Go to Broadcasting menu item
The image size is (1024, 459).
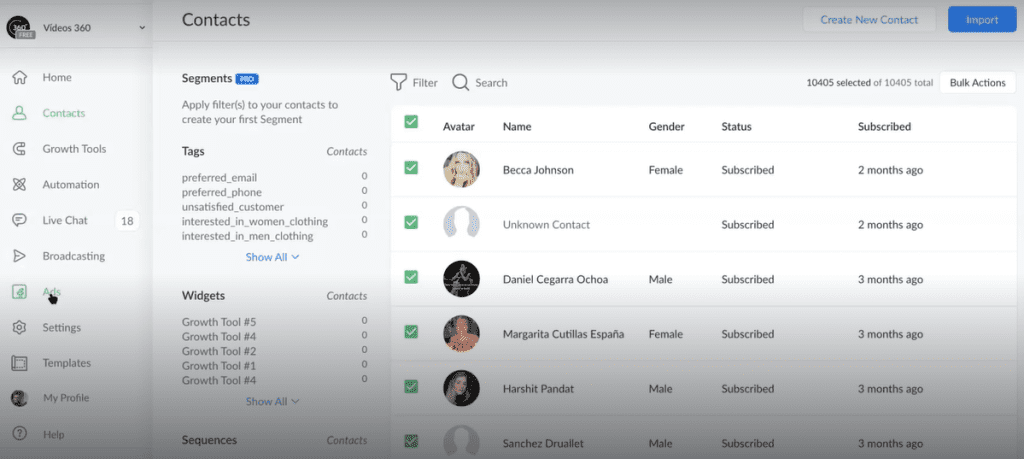(x=74, y=256)
